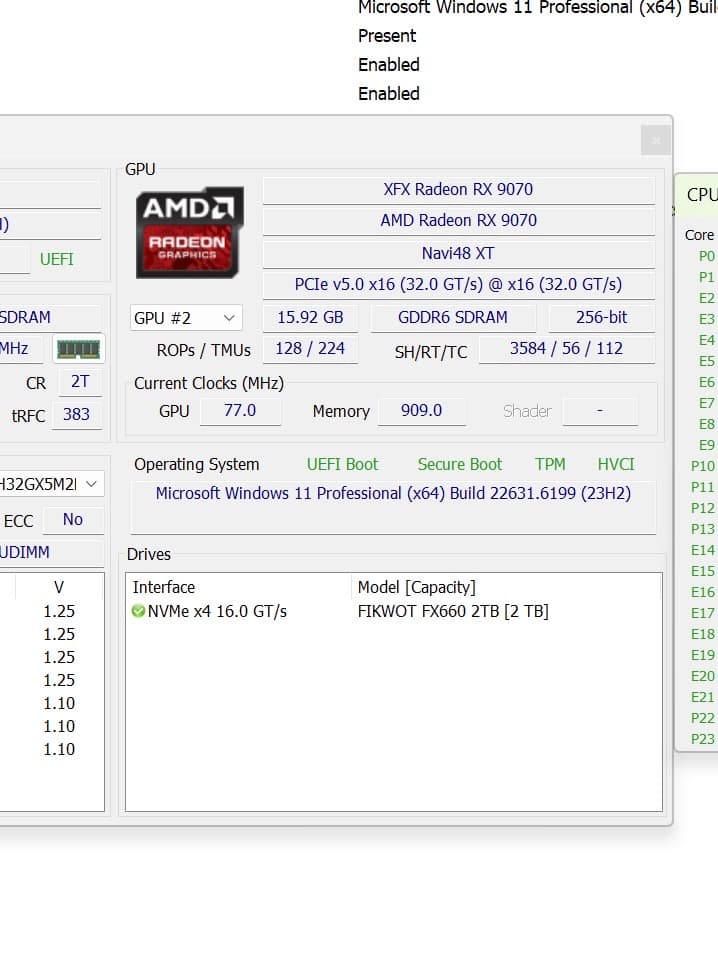Screen dimensions: 718x958
Task: Click core E14 in the CPU panel
Action: 703,550
